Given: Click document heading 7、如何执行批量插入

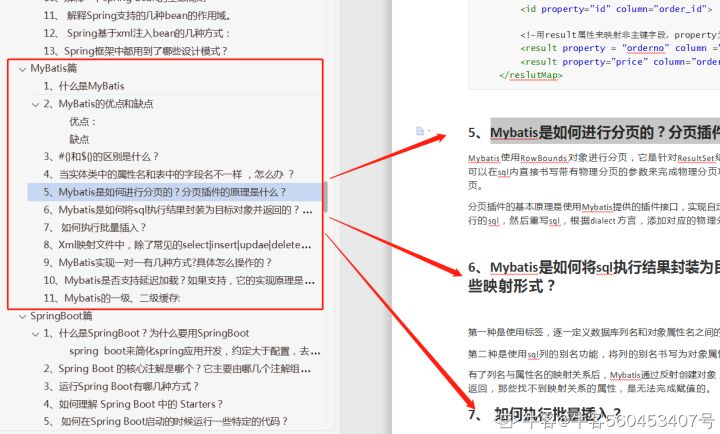Looking at the screenshot, I should [545, 414].
